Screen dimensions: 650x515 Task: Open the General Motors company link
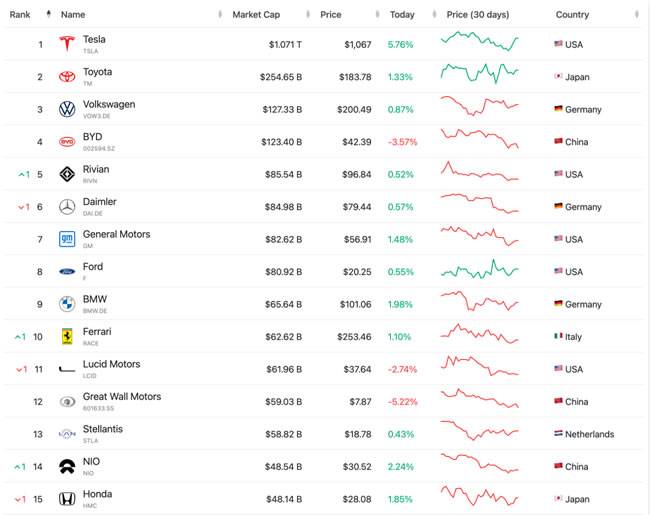pyautogui.click(x=116, y=234)
